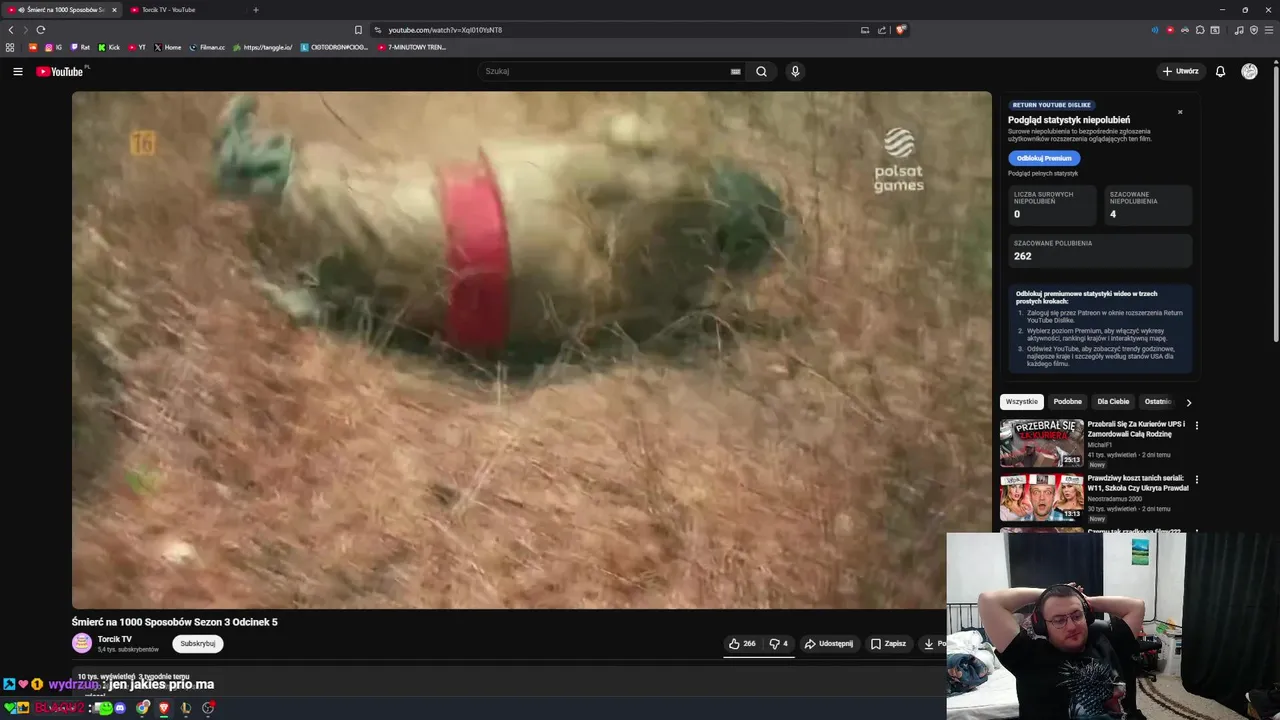Open the extensions puzzle icon

click(x=1200, y=30)
